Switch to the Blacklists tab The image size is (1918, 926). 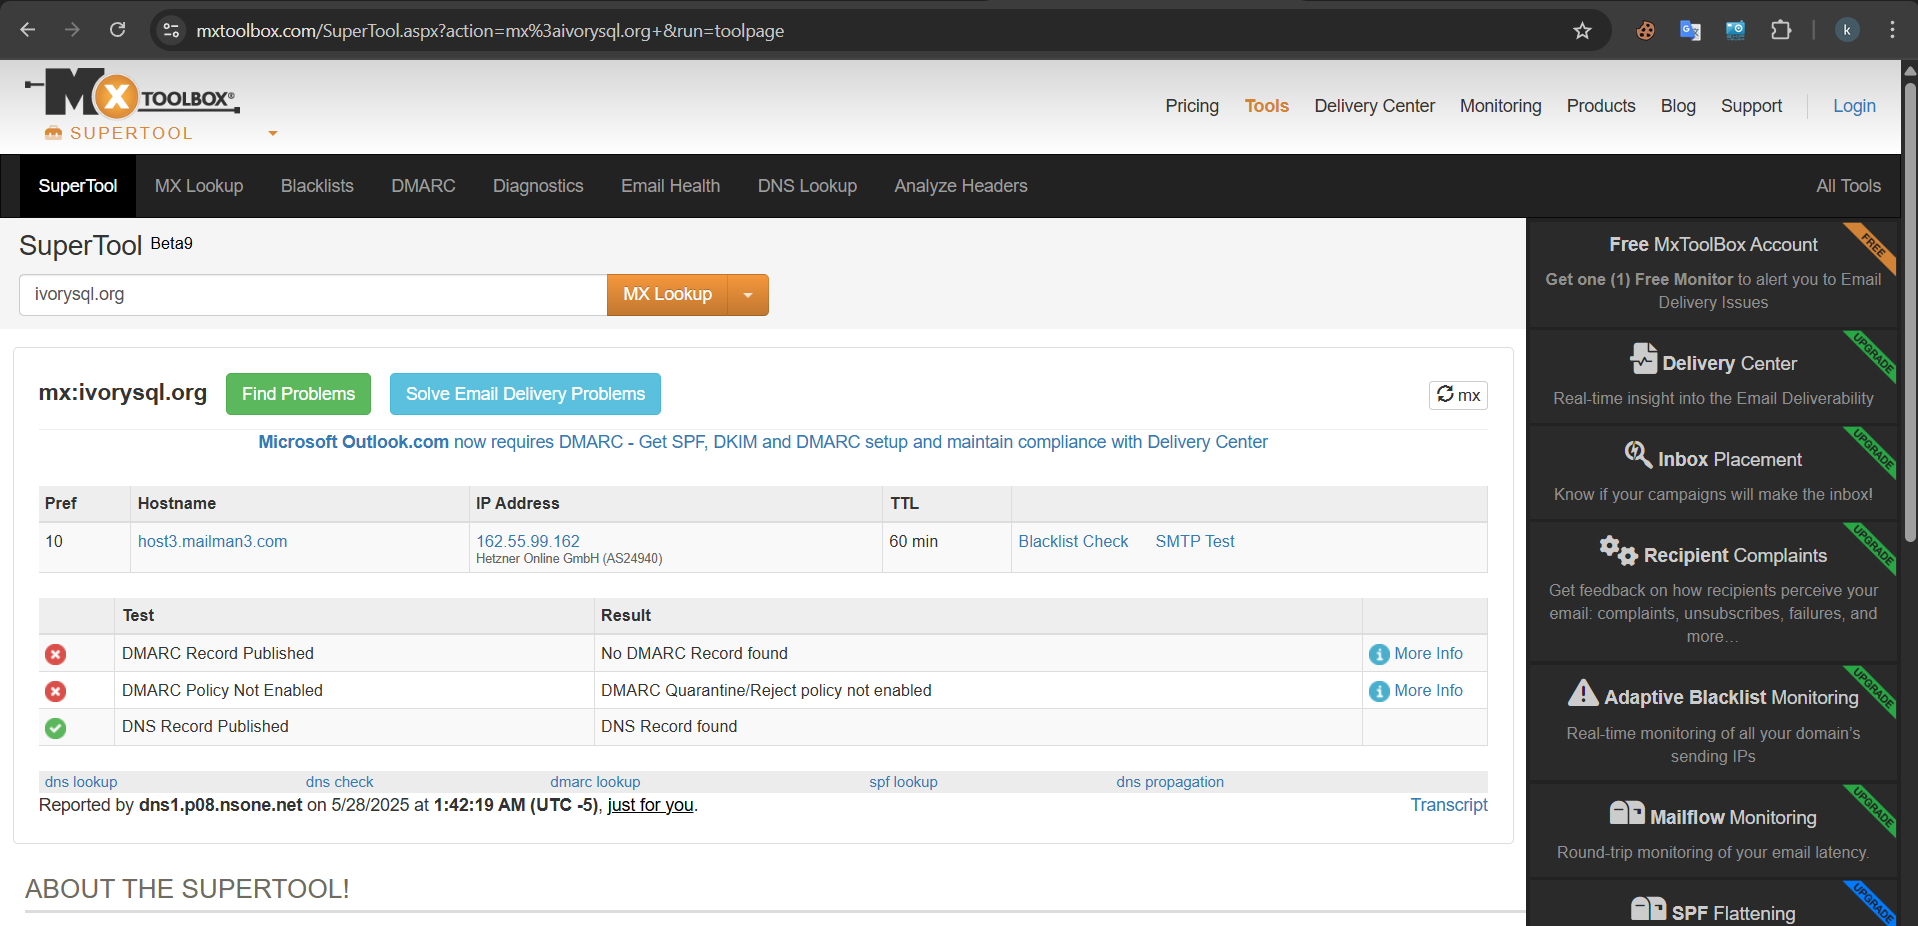tap(317, 186)
